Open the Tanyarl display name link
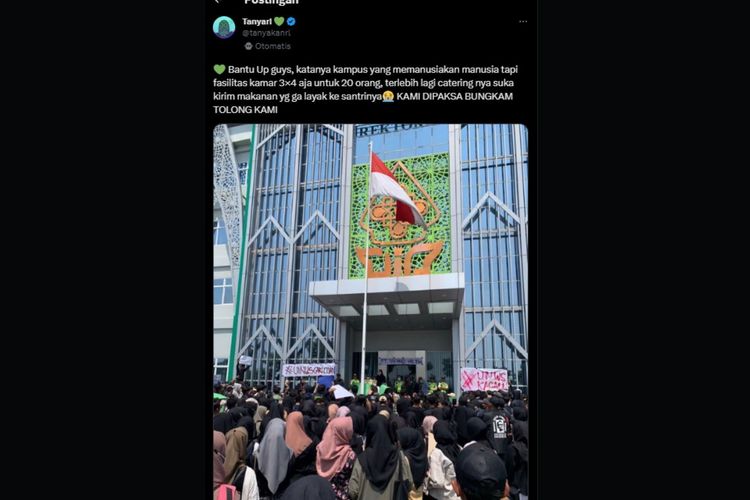The width and height of the screenshot is (750, 500). (x=257, y=22)
